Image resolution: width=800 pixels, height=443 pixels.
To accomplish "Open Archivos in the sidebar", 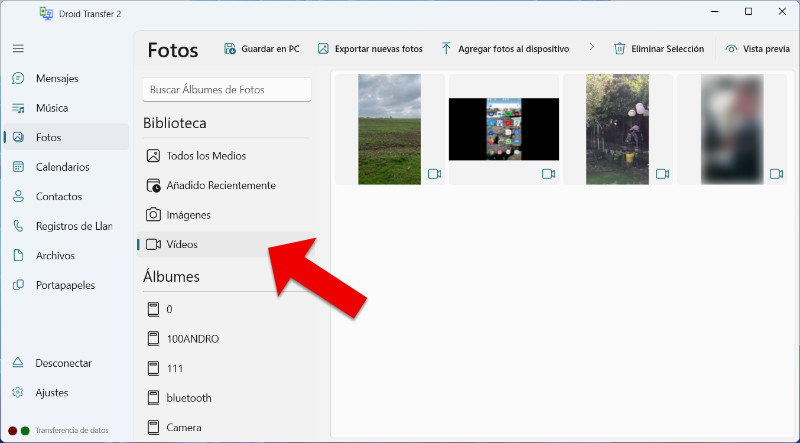I will point(55,255).
